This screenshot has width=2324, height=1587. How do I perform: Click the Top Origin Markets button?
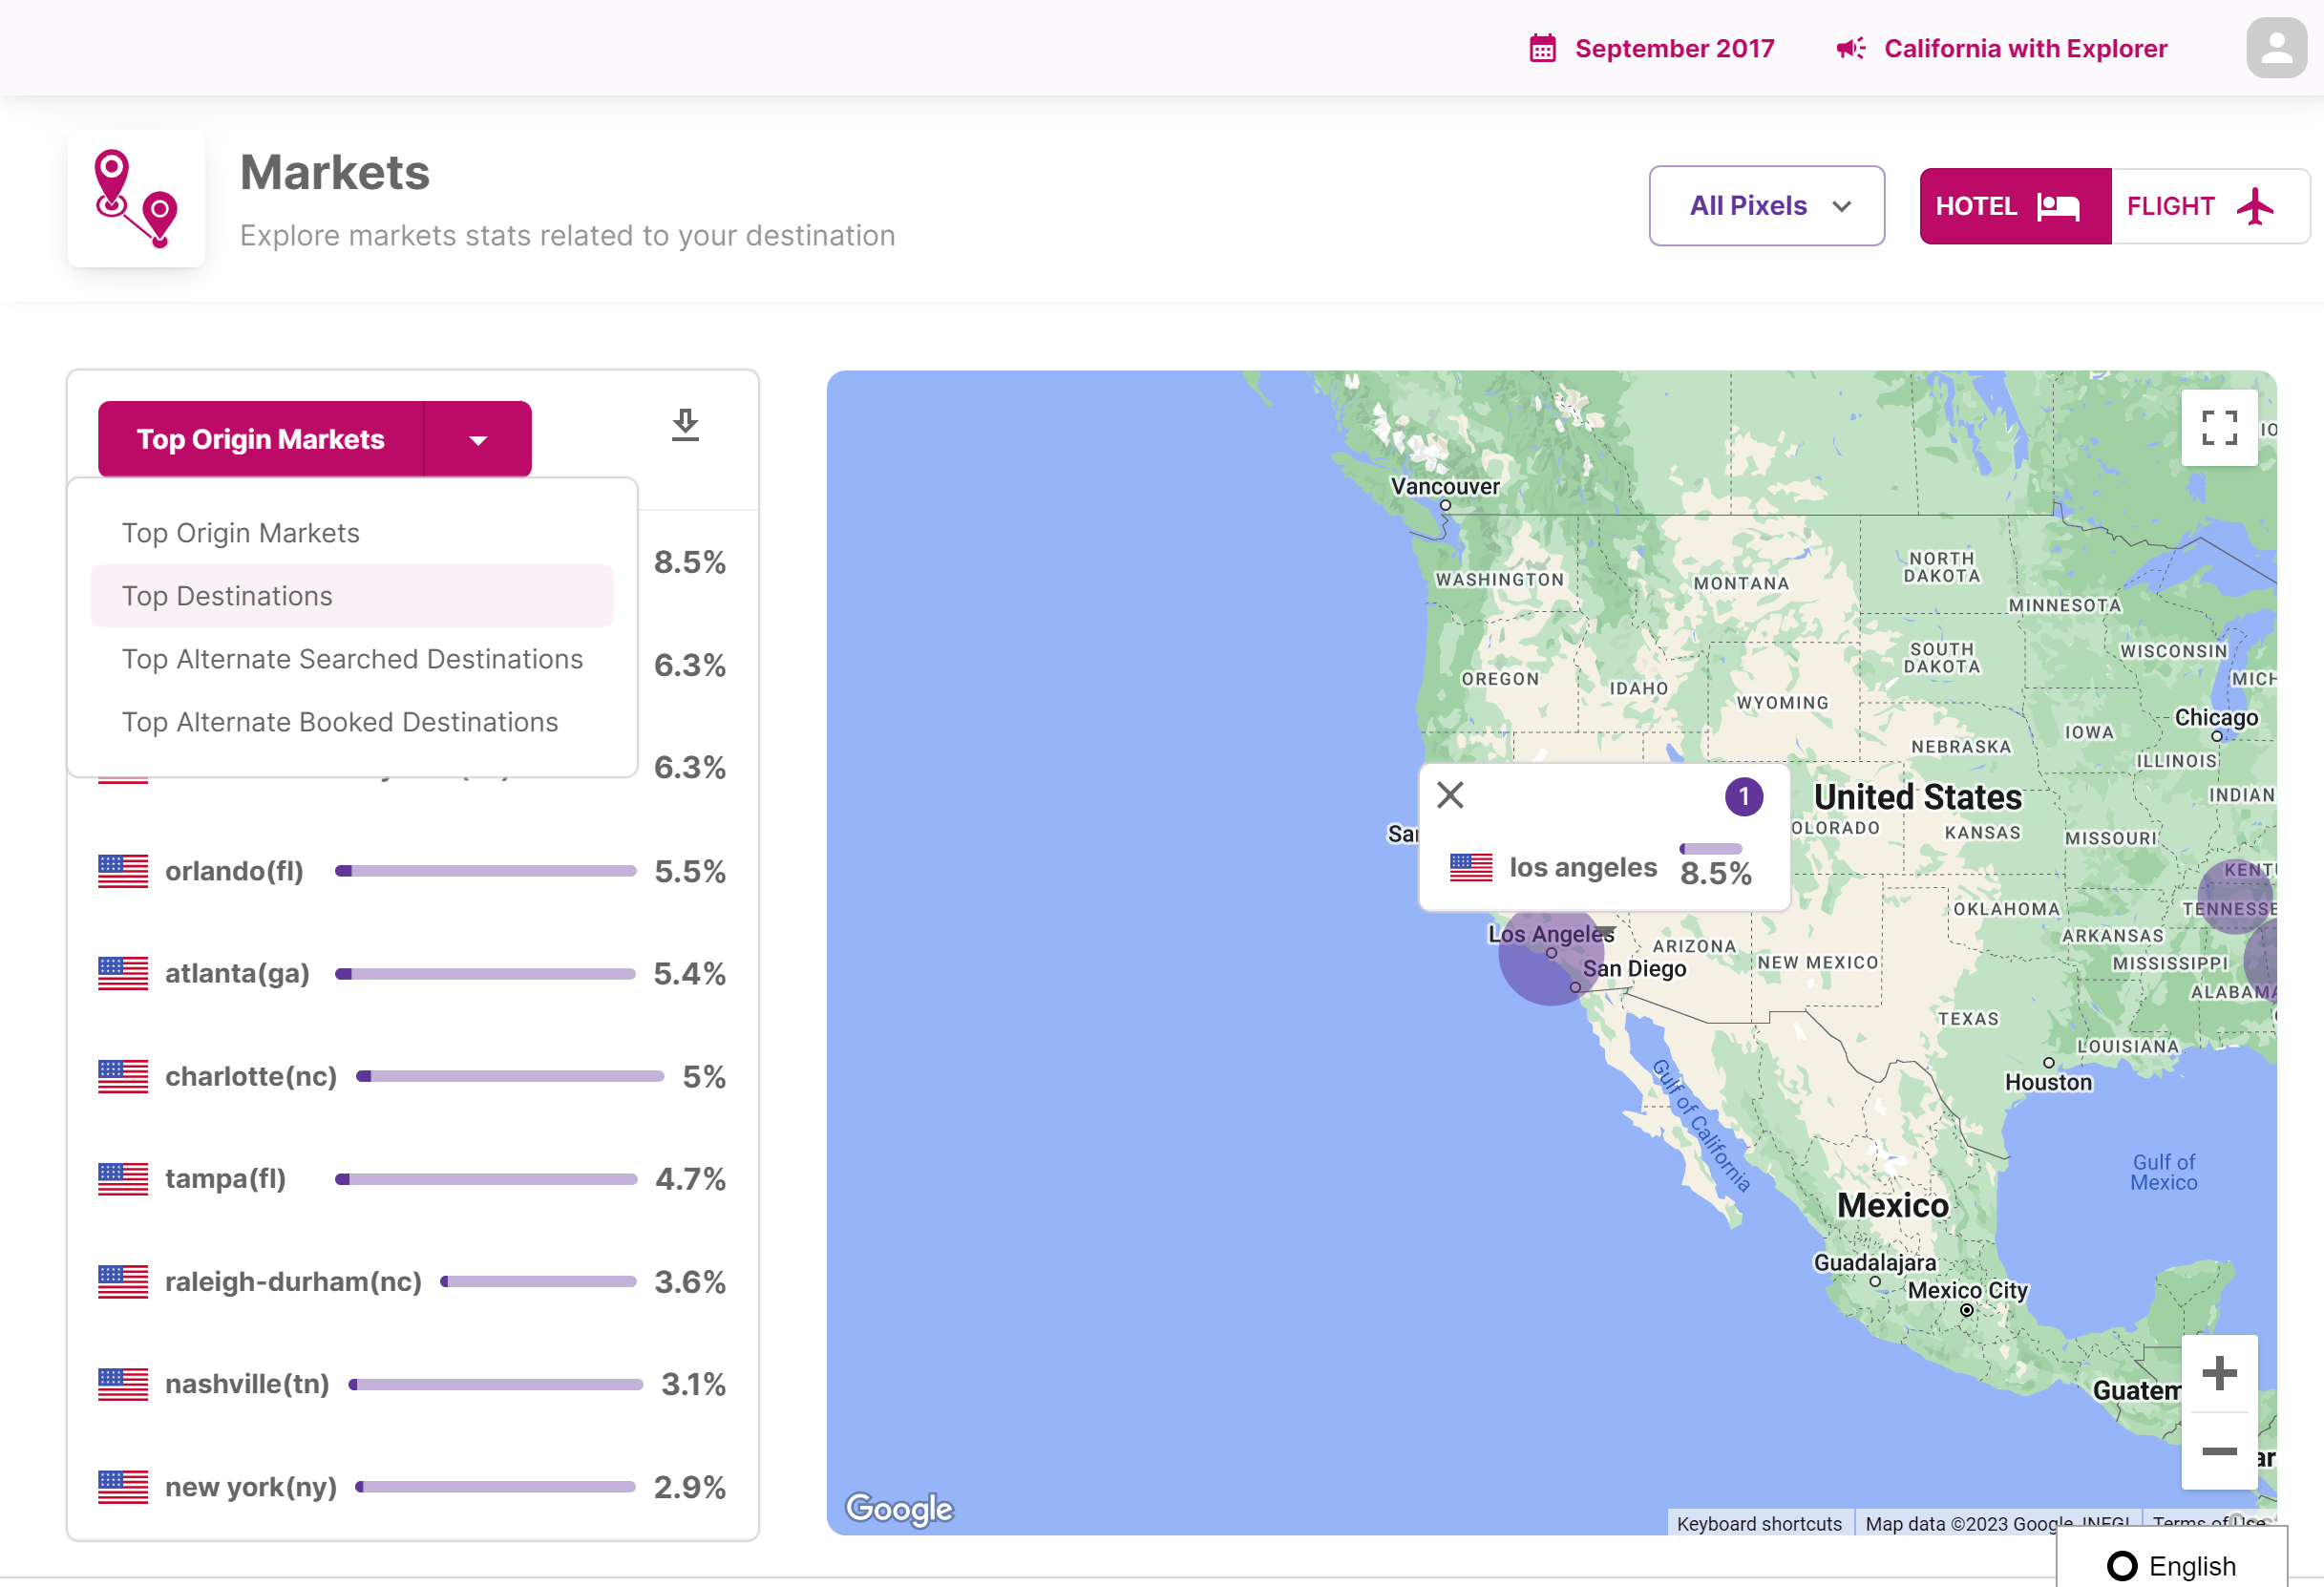point(261,440)
